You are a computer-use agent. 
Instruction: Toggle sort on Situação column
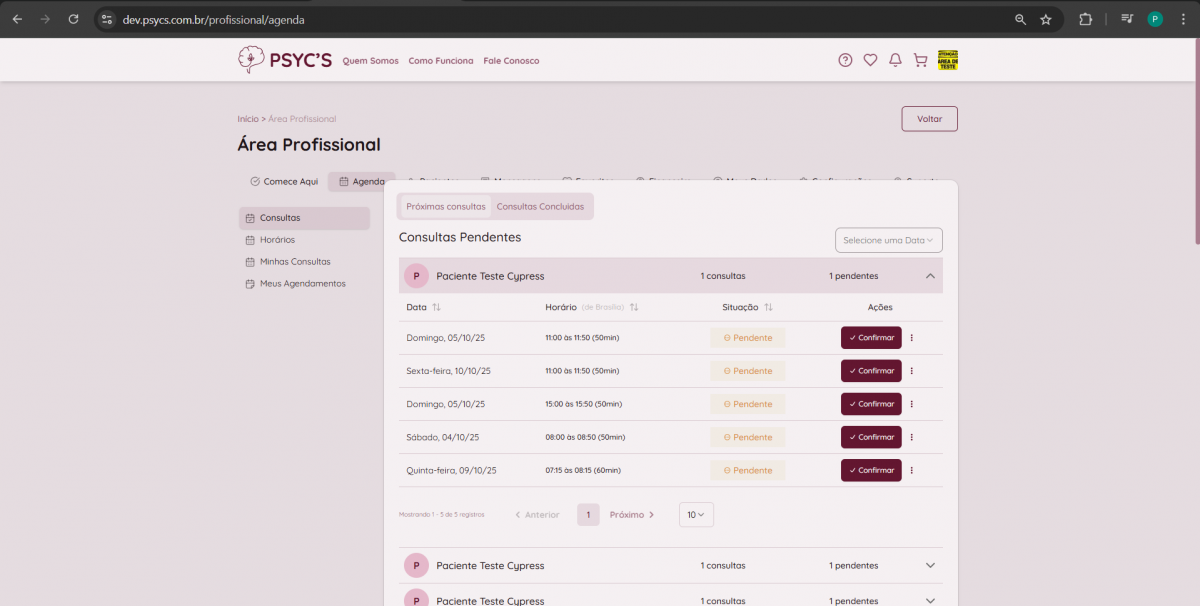768,307
